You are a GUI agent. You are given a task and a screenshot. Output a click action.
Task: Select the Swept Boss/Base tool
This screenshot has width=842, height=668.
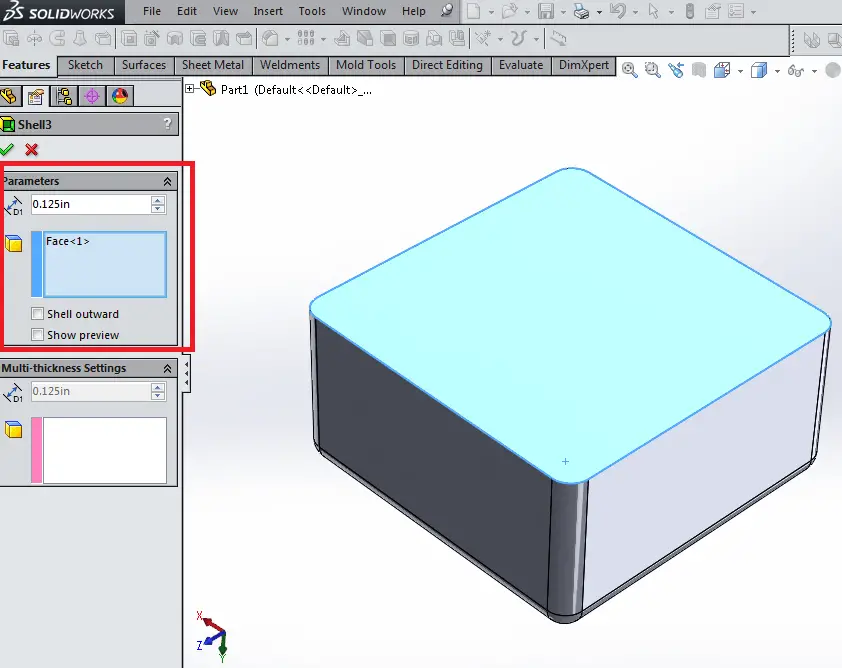click(x=57, y=39)
